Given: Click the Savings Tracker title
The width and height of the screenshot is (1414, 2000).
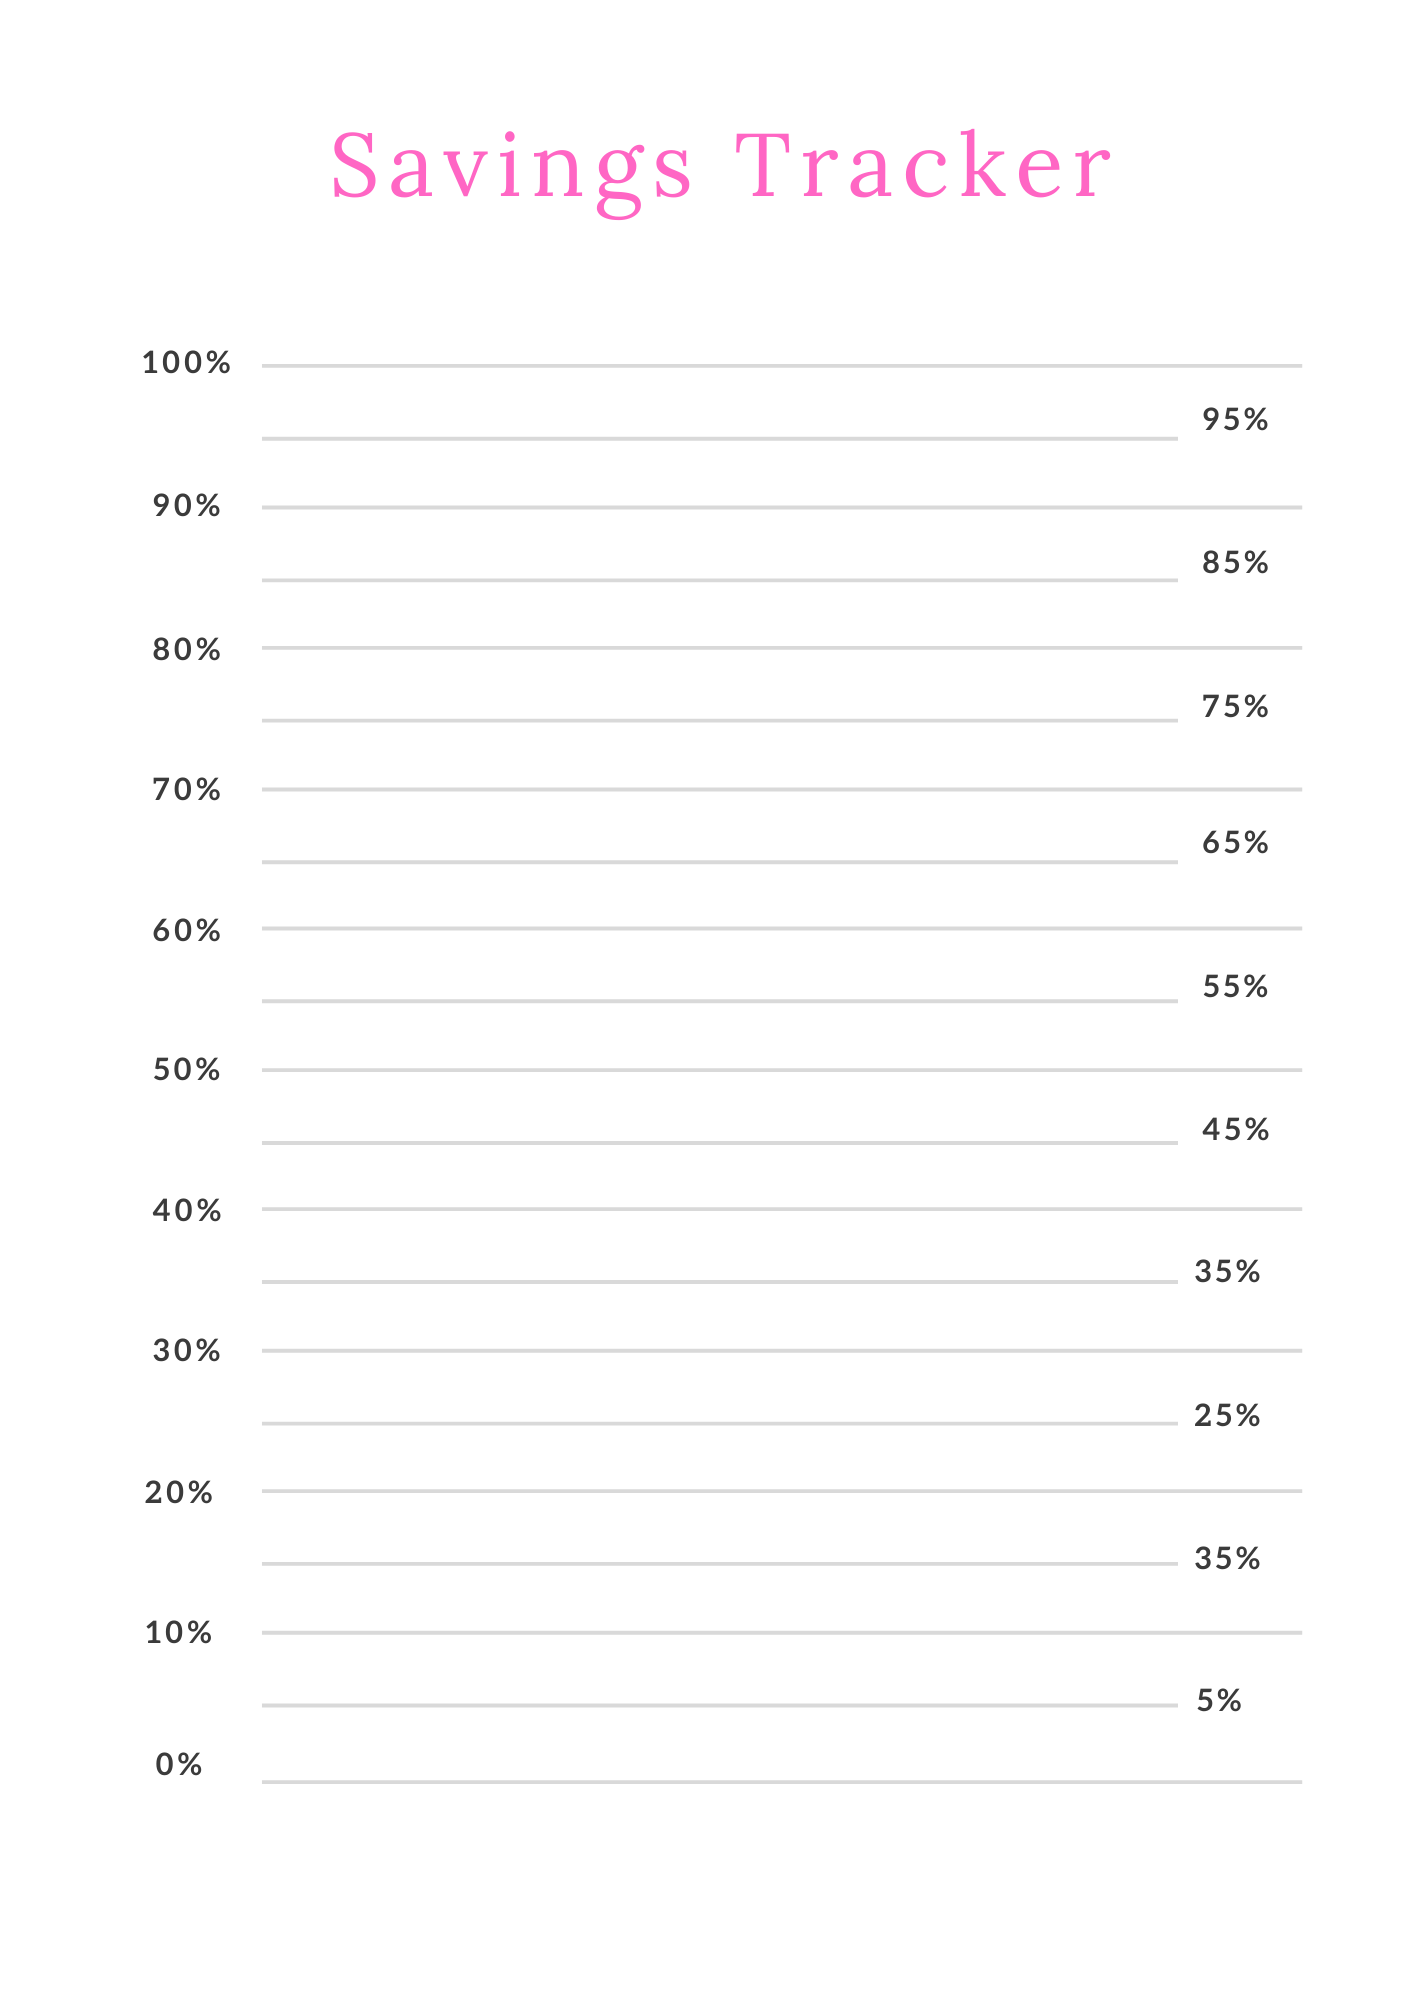Looking at the screenshot, I should pos(721,167).
